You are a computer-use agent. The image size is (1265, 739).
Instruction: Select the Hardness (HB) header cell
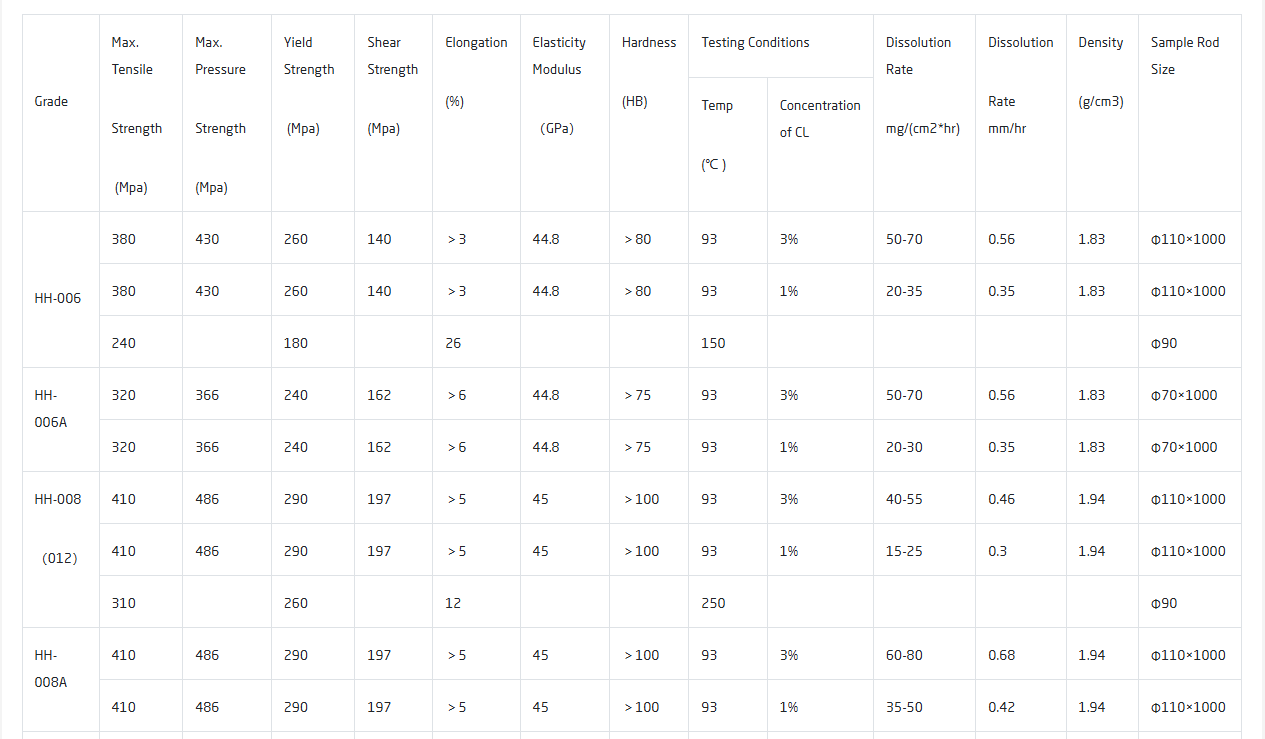(x=649, y=113)
